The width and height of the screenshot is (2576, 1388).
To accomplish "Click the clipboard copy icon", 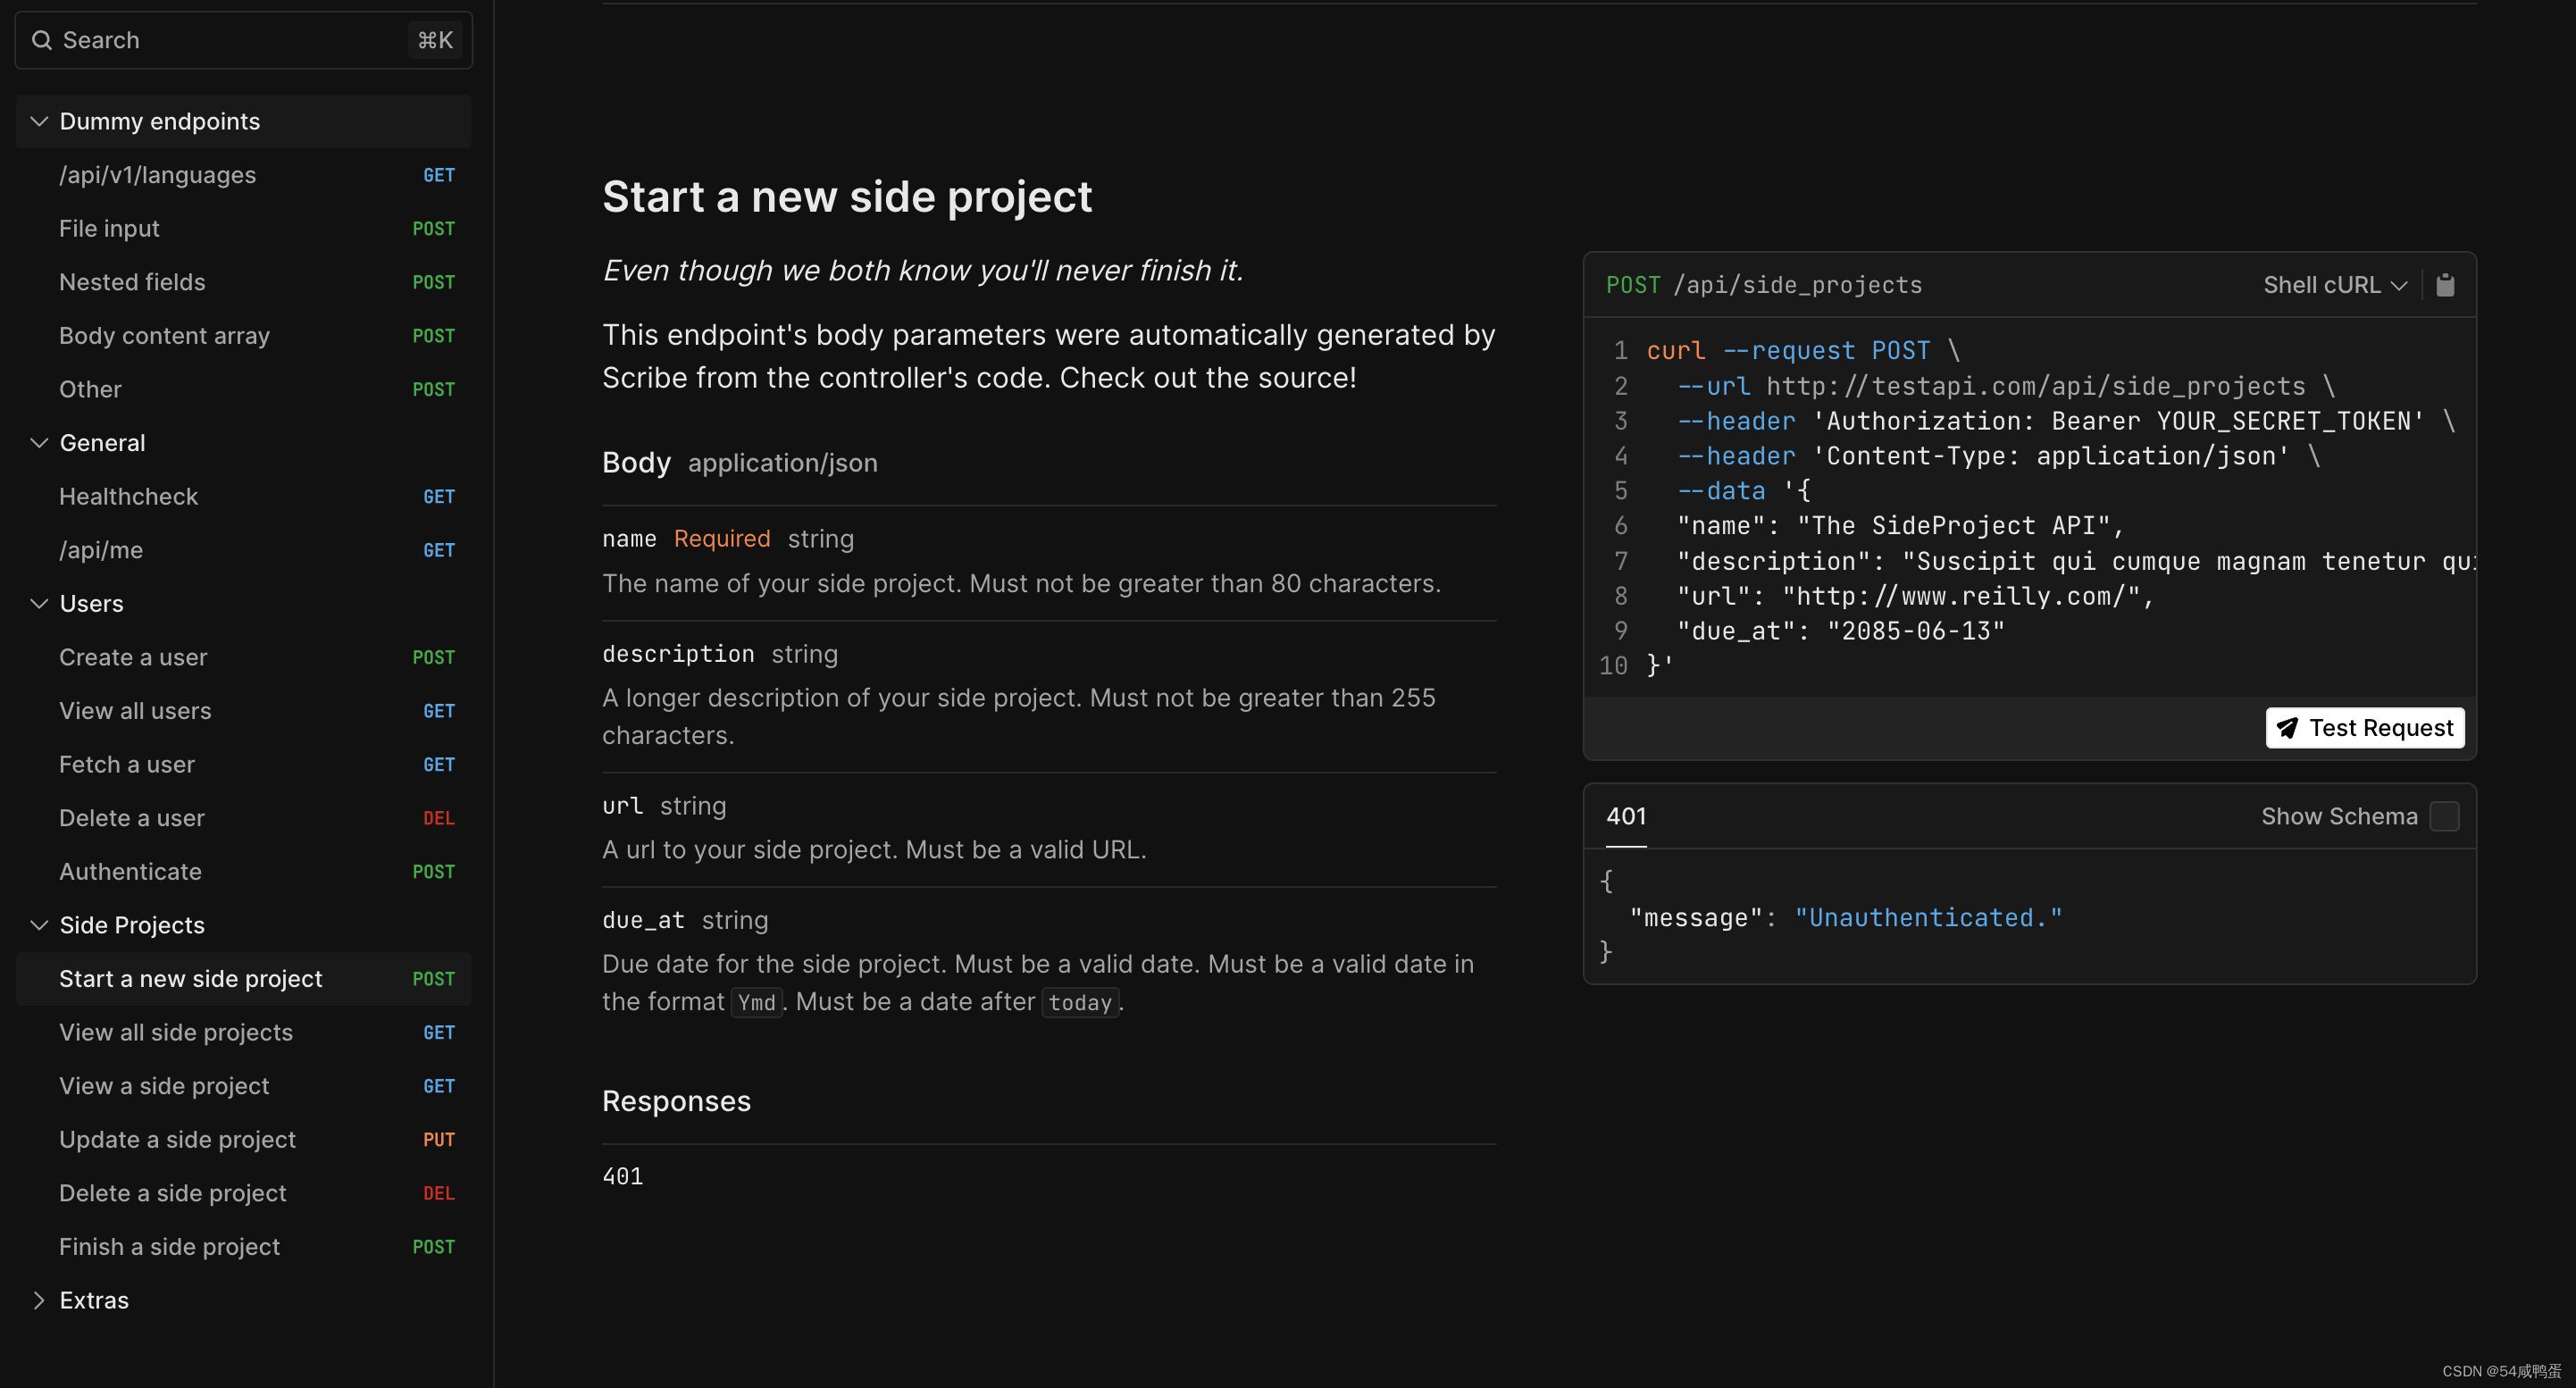I will 2444,285.
